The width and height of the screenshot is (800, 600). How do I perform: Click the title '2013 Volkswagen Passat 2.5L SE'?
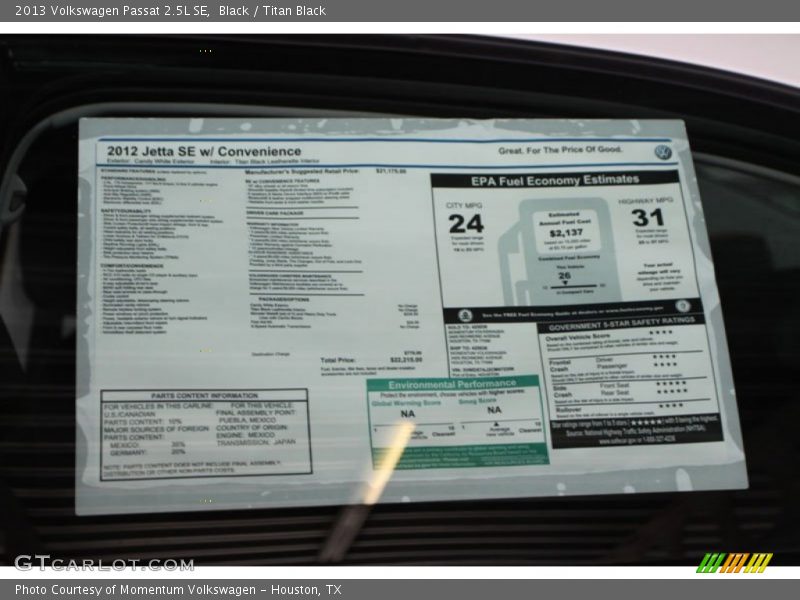point(112,11)
